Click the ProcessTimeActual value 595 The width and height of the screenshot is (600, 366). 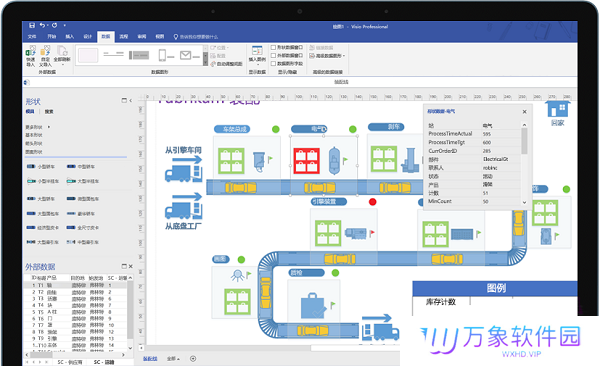coord(487,134)
